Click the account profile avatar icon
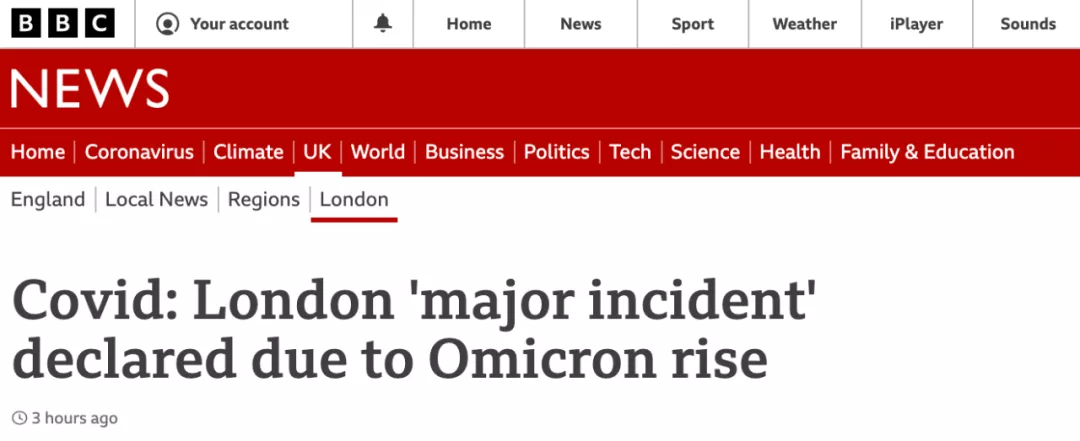The image size is (1080, 441). [167, 24]
